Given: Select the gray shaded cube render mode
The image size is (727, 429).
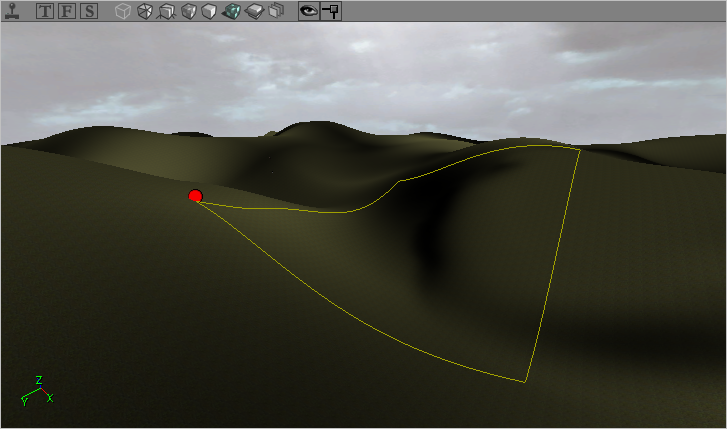Looking at the screenshot, I should tap(188, 12).
